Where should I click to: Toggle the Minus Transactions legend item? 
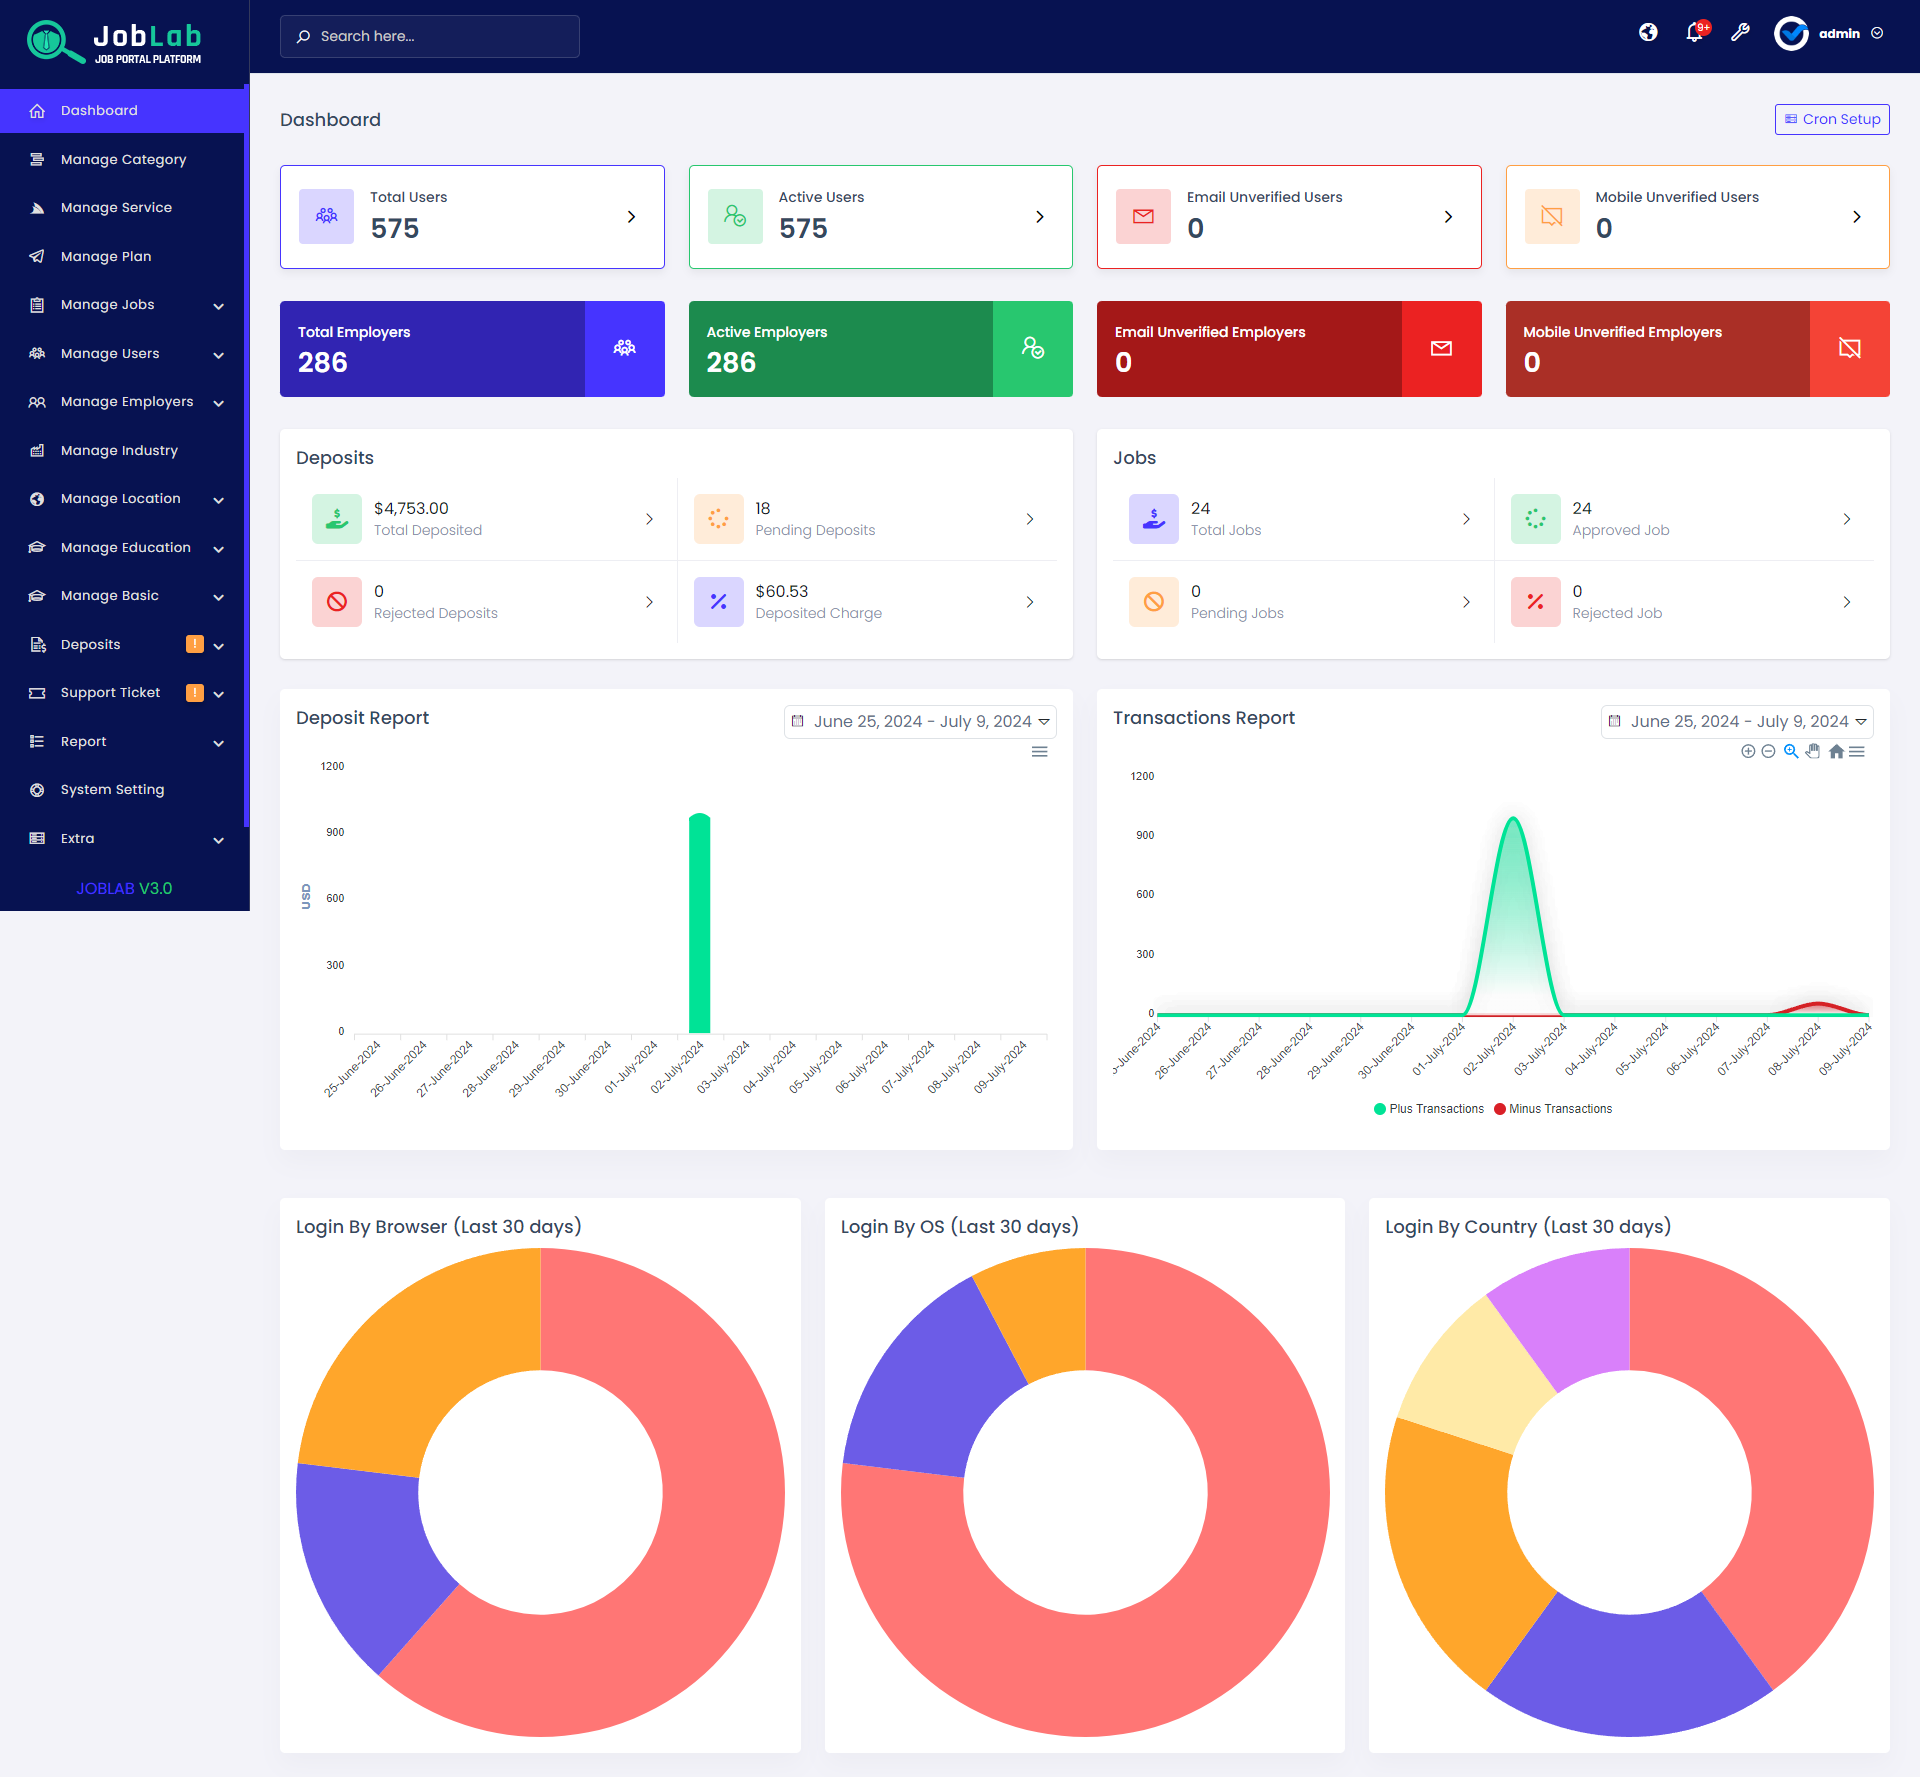pyautogui.click(x=1551, y=1108)
